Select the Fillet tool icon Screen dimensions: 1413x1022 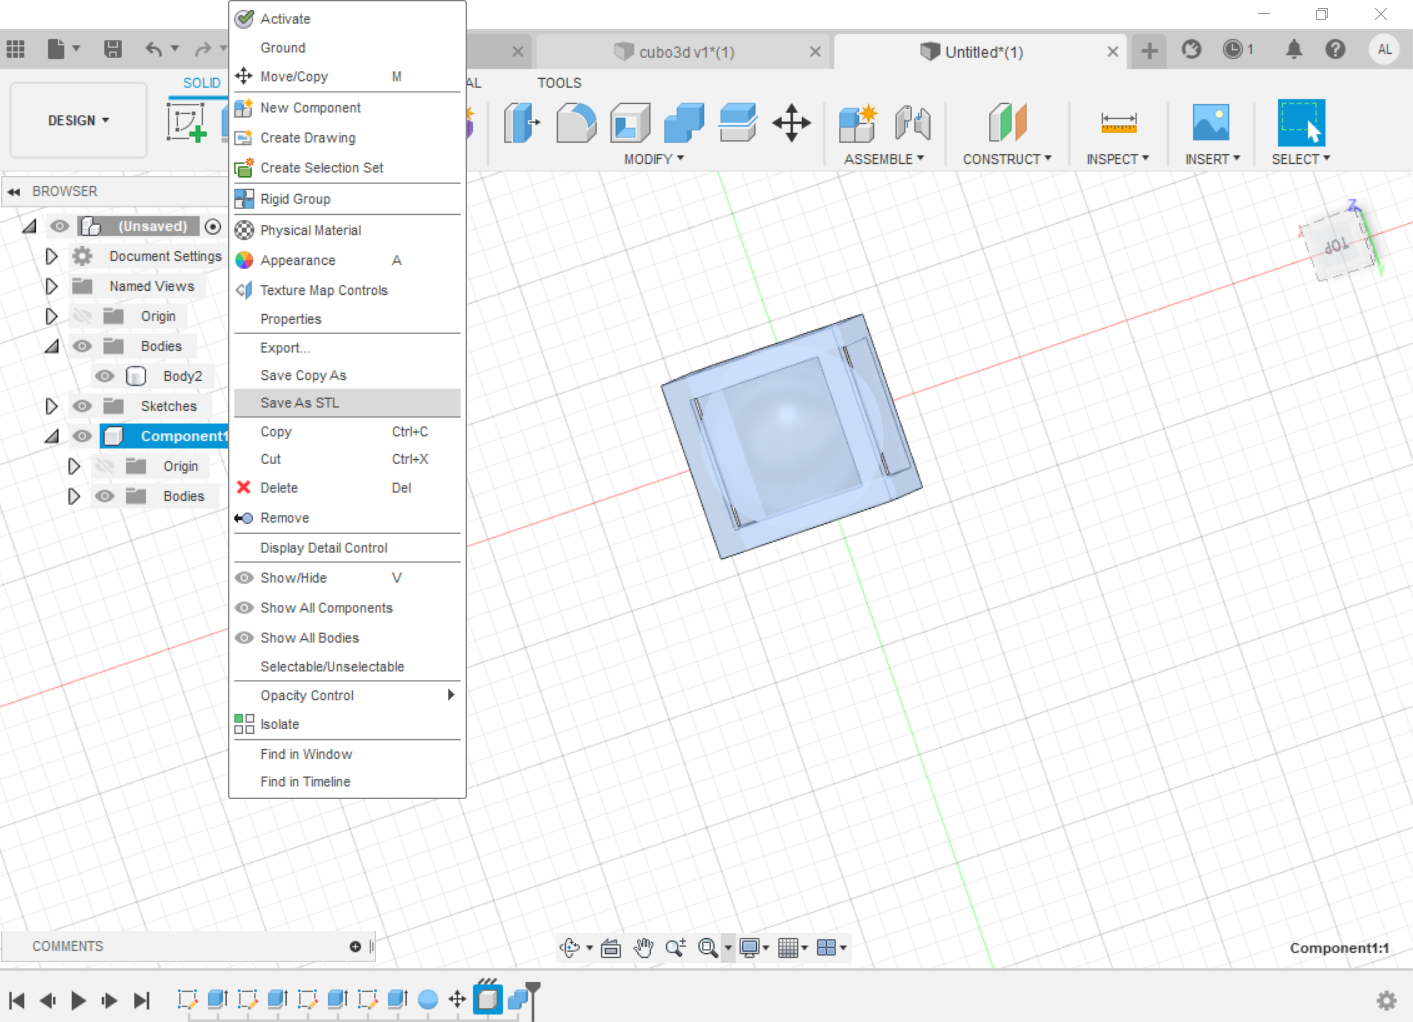576,124
